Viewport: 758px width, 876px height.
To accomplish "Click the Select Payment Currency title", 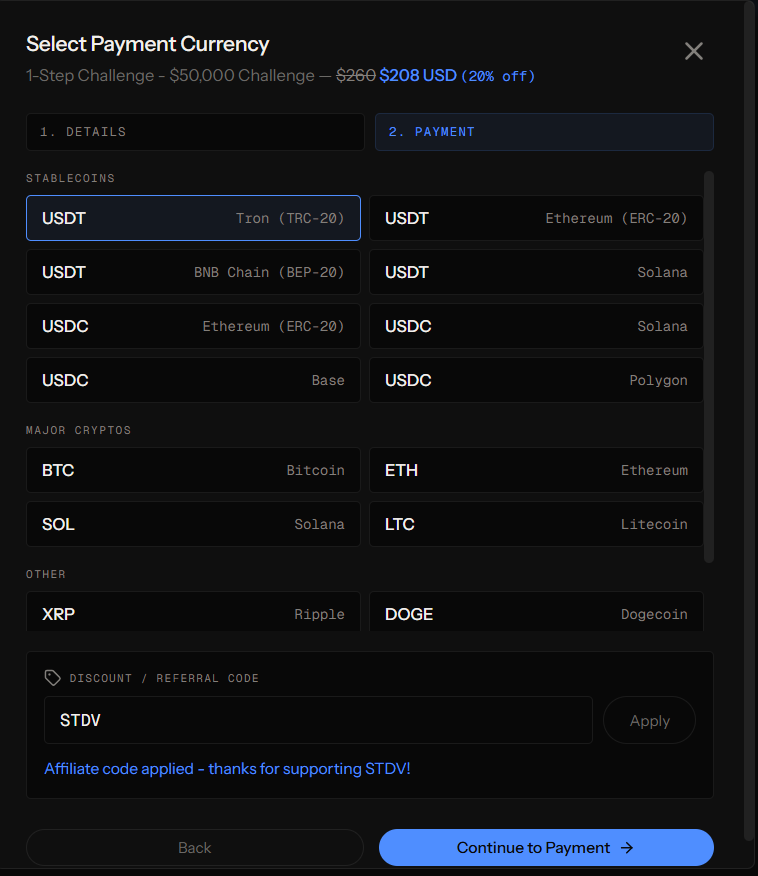I will tap(147, 44).
